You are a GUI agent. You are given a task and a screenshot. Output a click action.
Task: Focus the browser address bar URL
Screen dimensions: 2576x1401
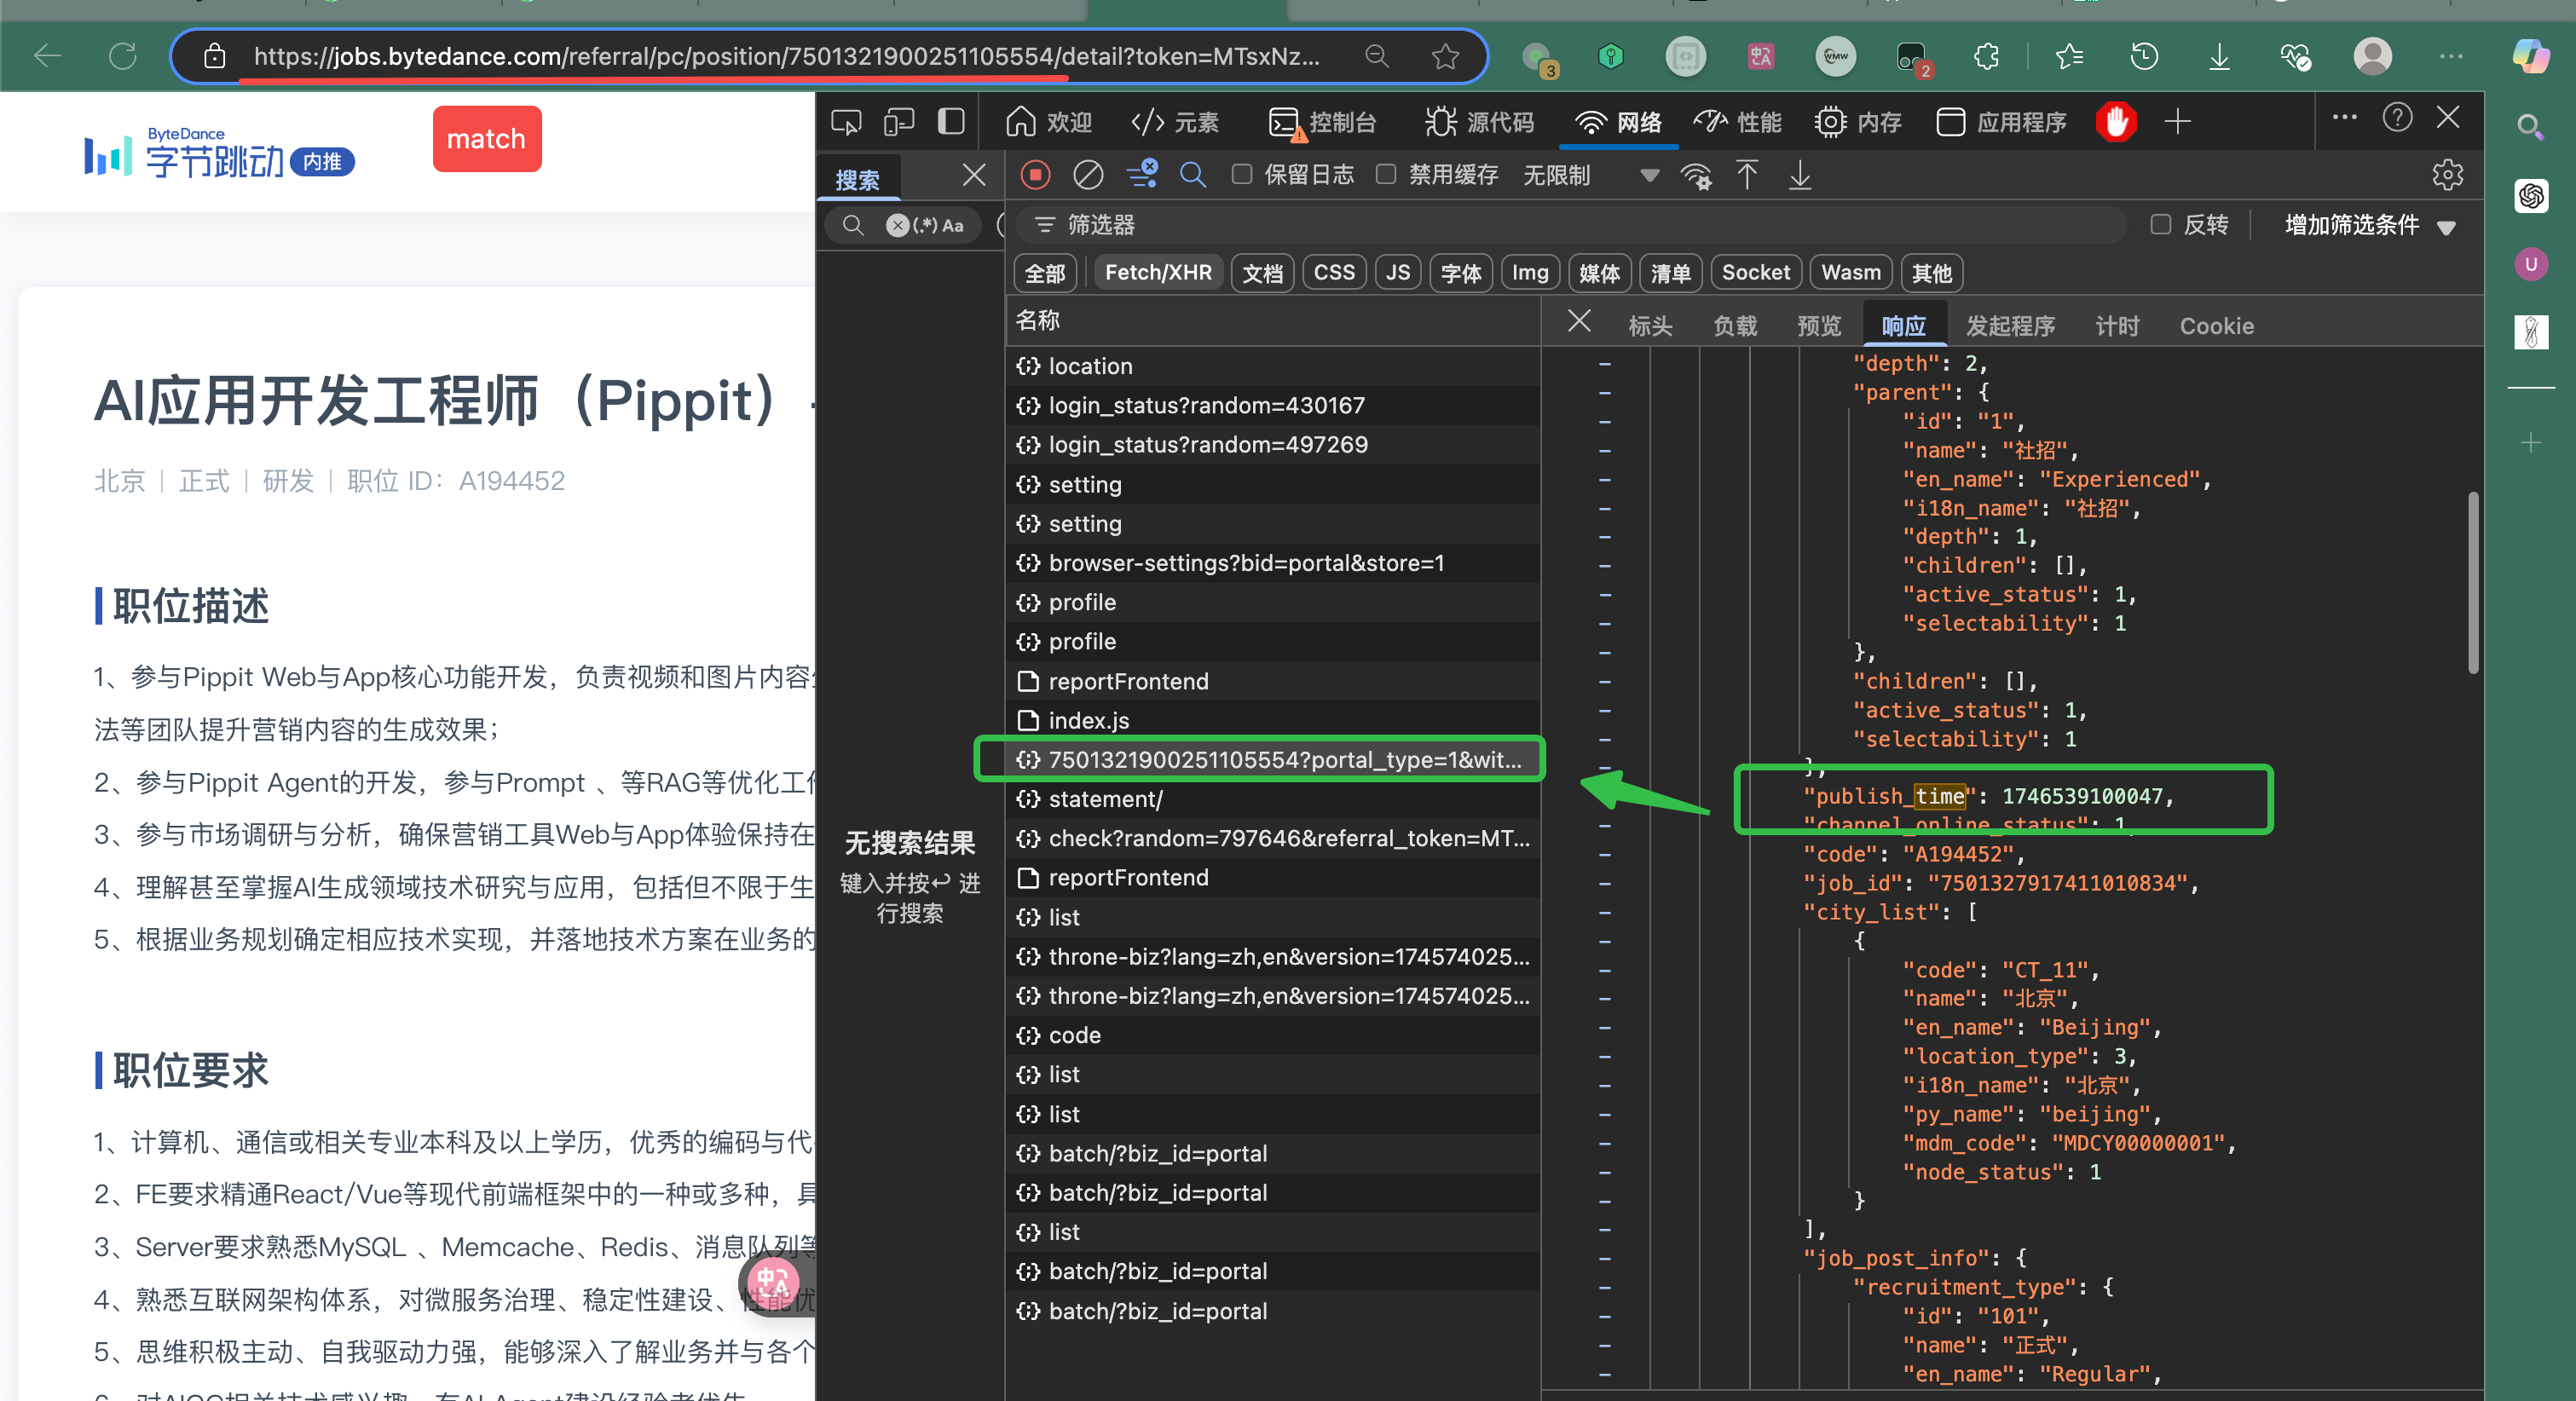(x=785, y=56)
